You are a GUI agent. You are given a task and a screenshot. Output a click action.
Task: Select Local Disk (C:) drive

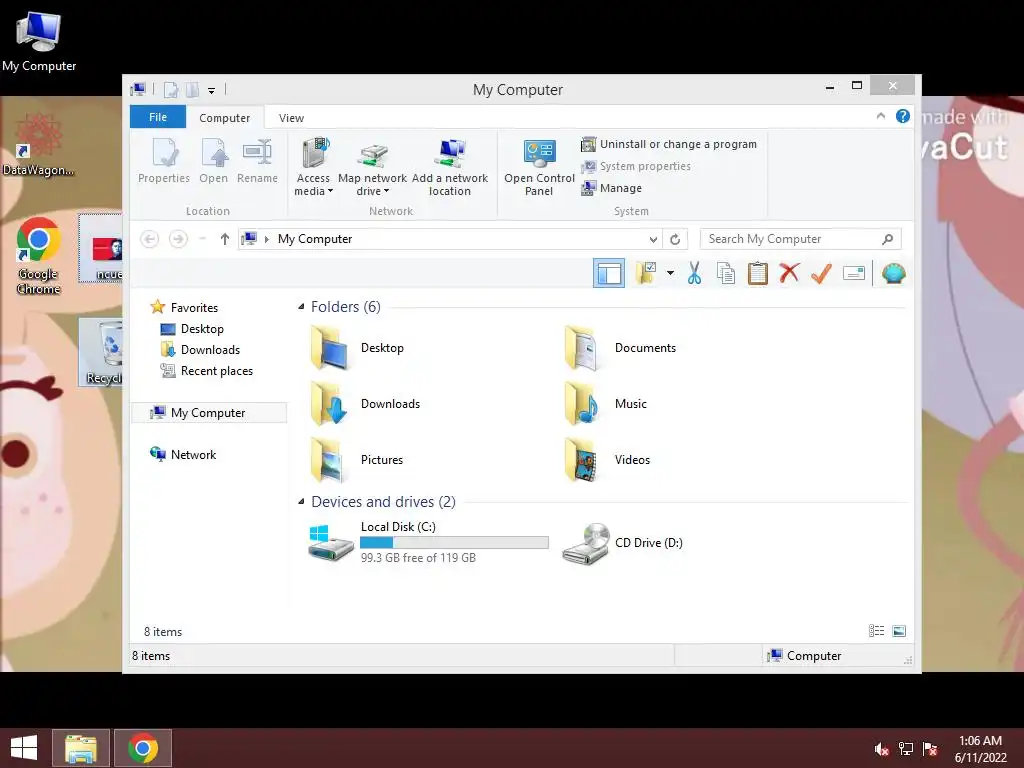pos(428,542)
